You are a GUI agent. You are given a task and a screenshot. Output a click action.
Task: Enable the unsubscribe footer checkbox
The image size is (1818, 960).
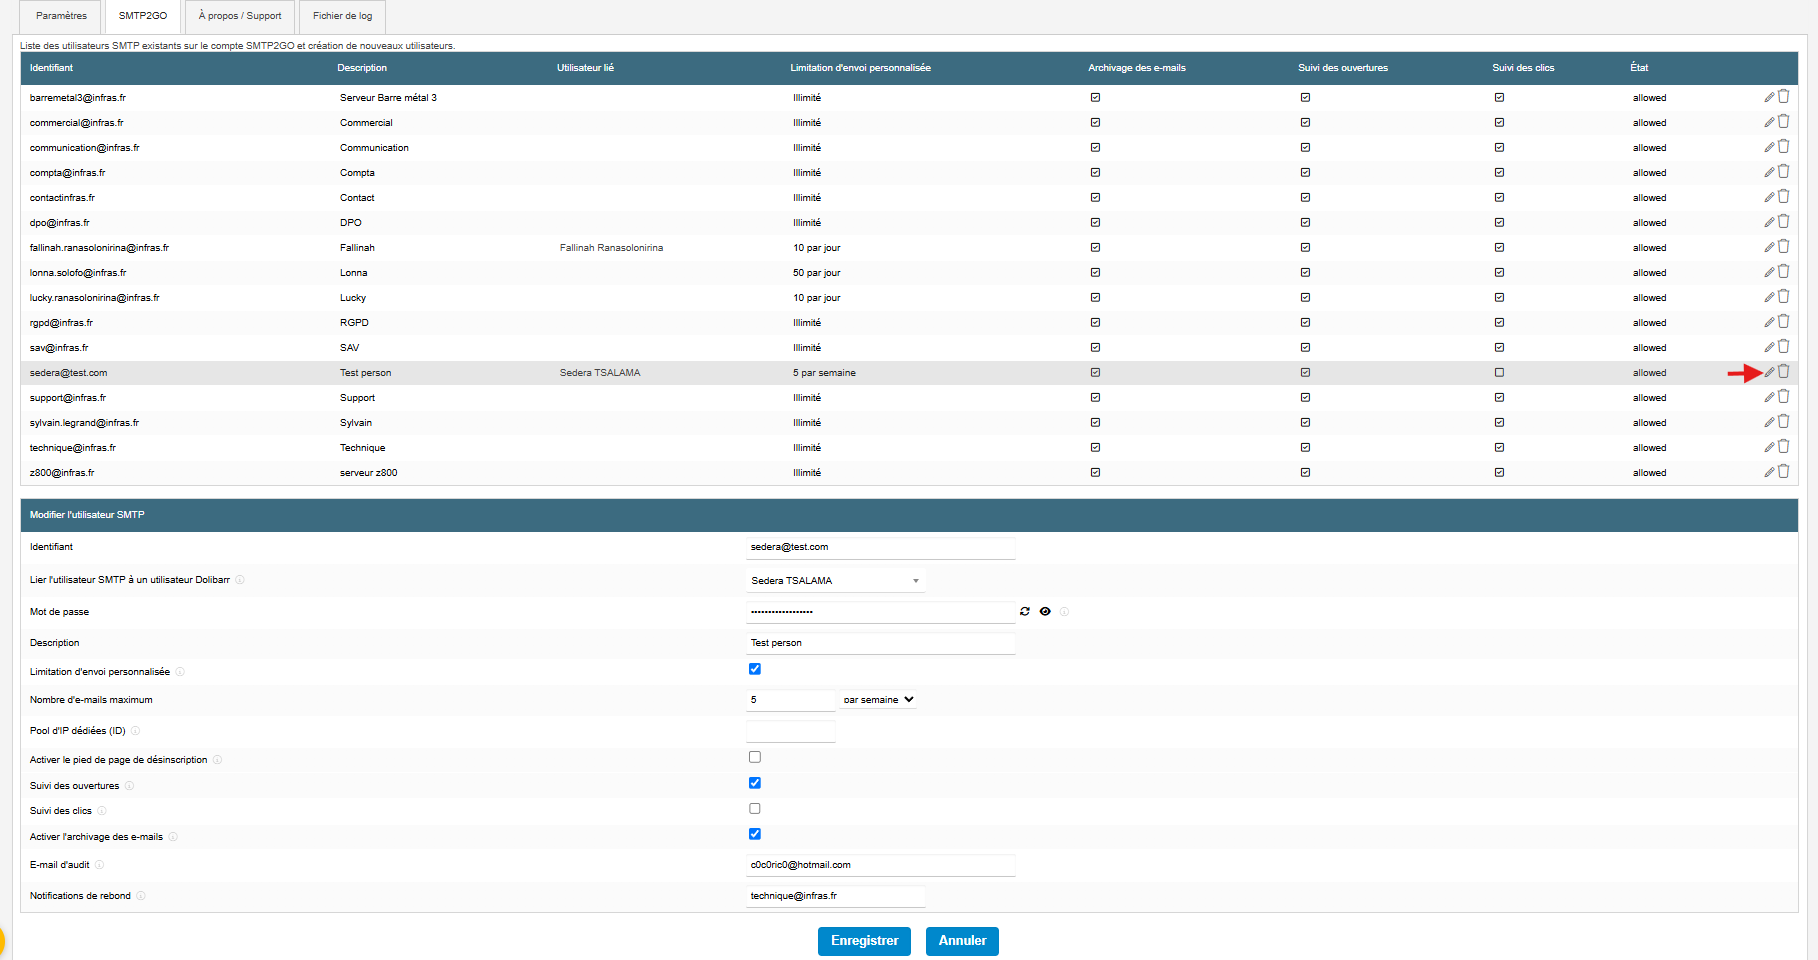pos(755,757)
